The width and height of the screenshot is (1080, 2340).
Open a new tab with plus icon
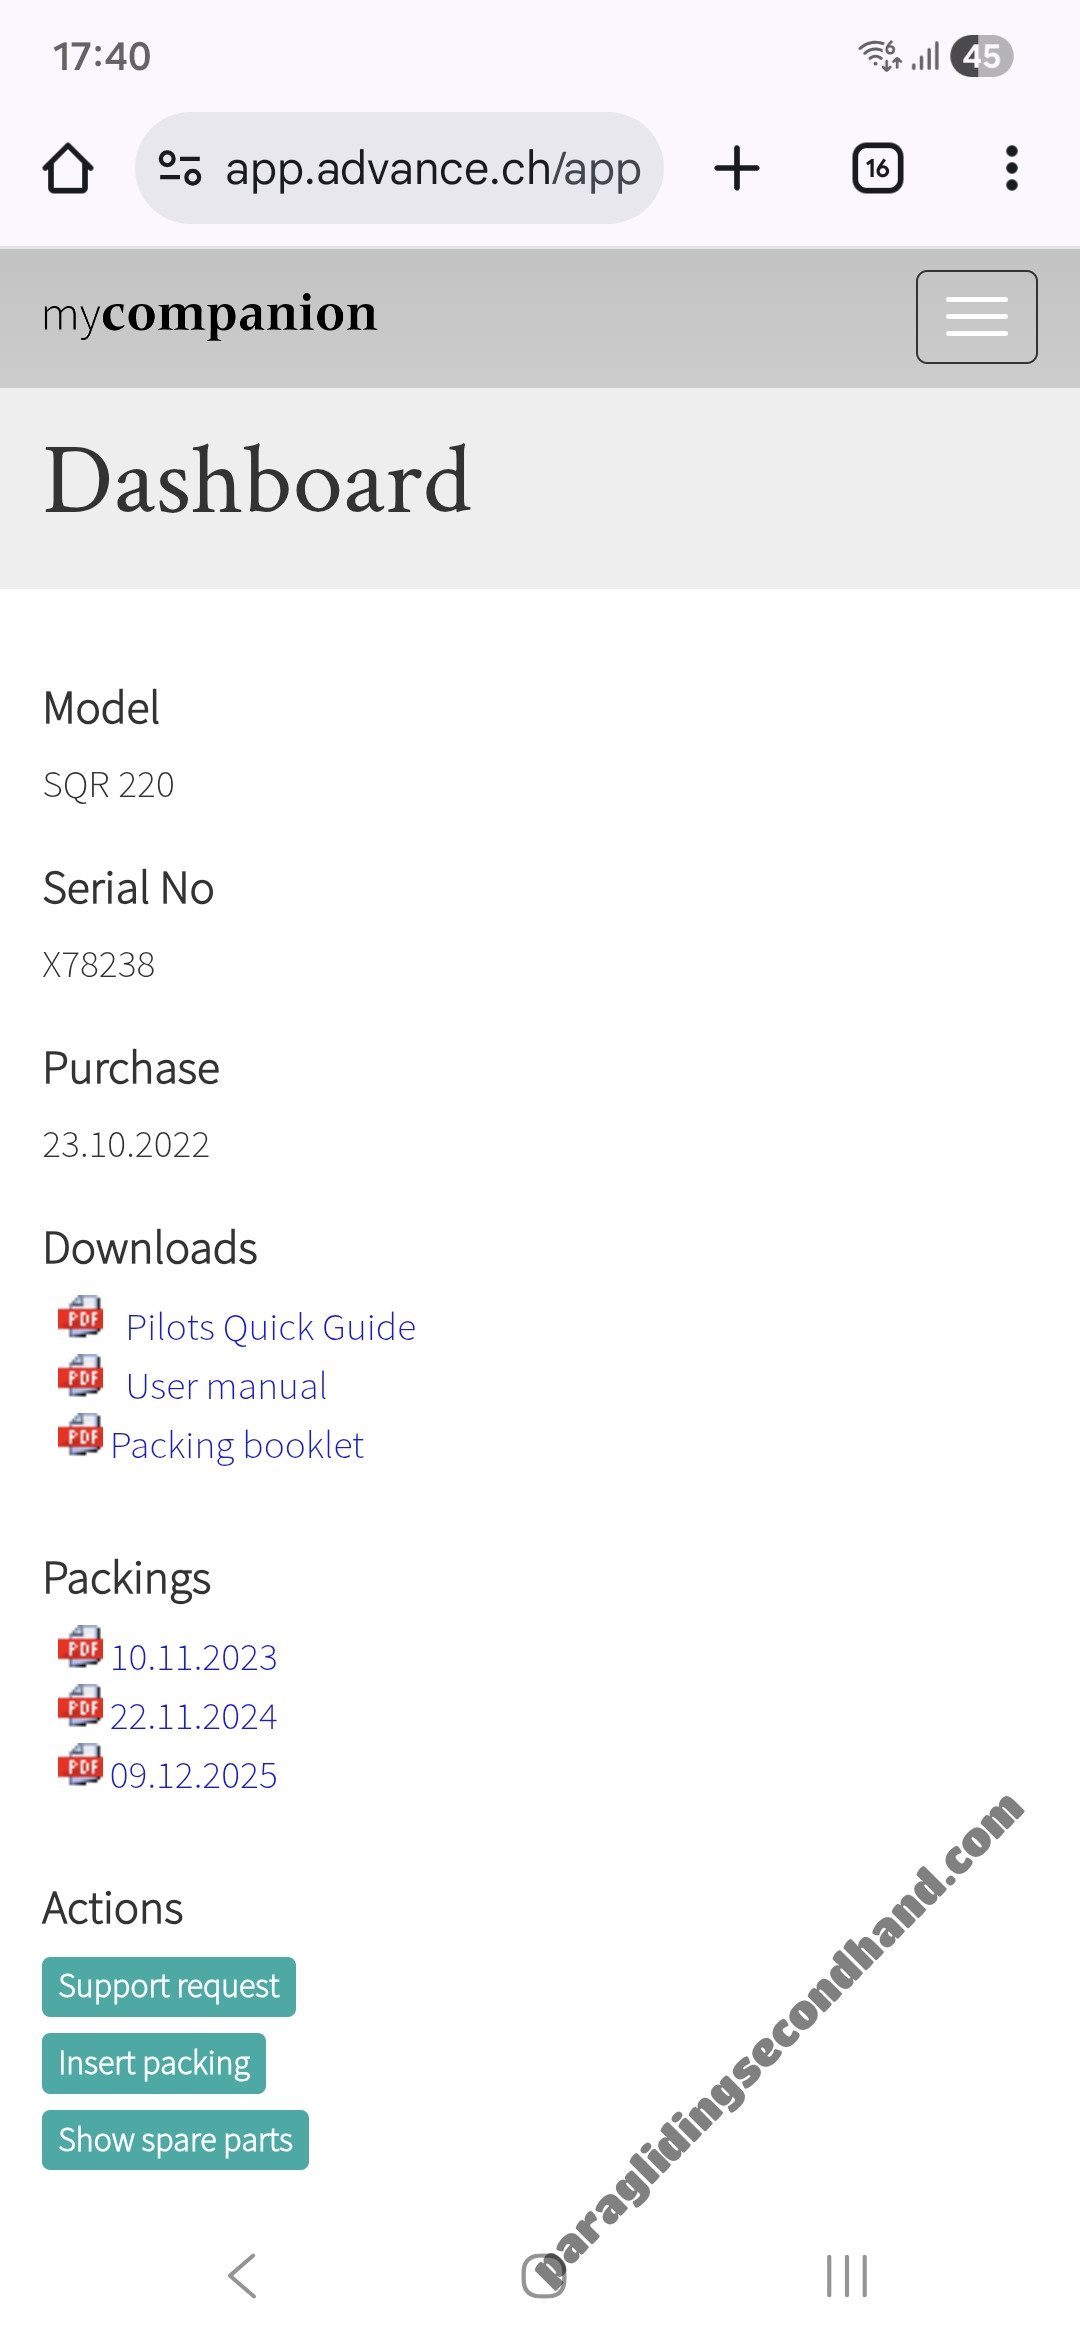737,168
